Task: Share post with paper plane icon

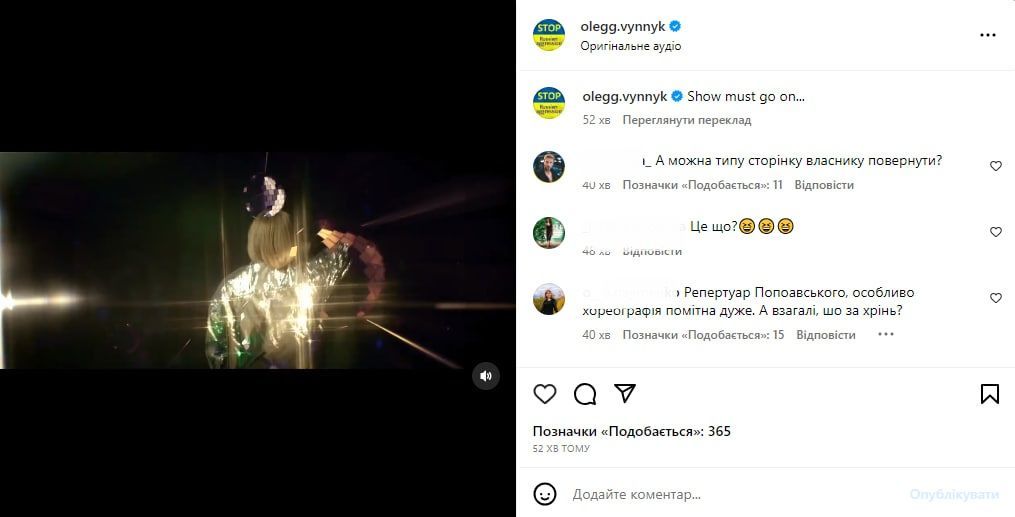Action: [x=625, y=394]
